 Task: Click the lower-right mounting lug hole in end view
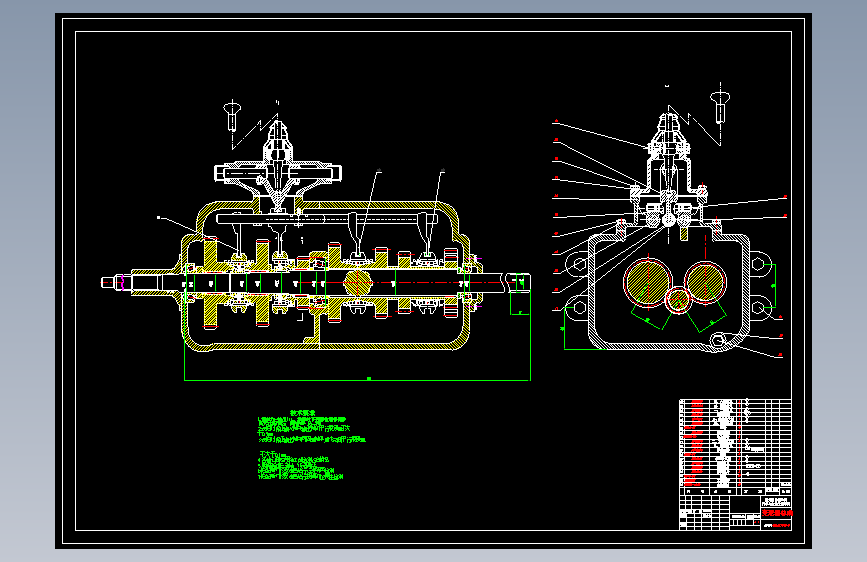point(759,308)
